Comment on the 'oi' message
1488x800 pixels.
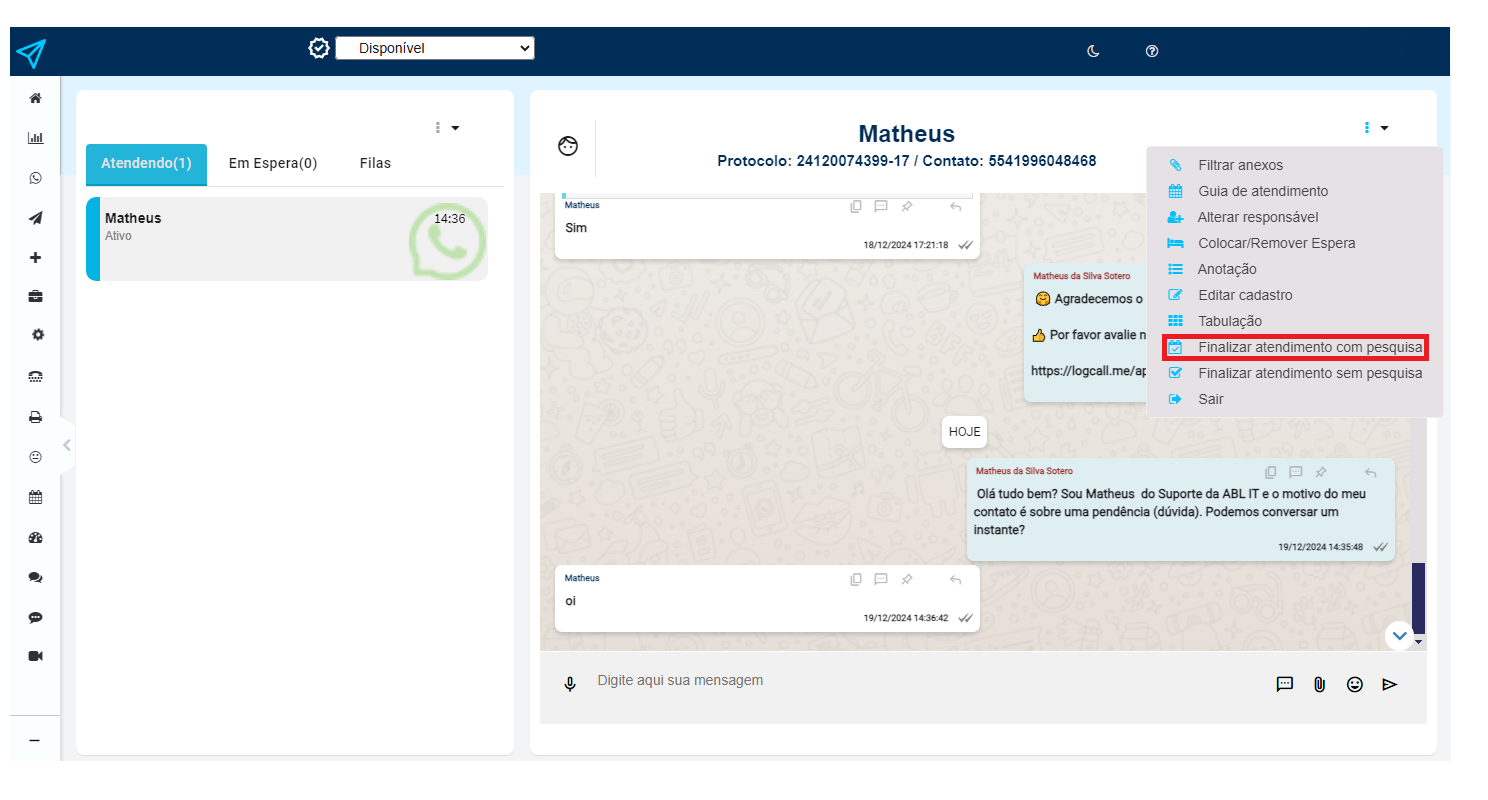(x=881, y=579)
